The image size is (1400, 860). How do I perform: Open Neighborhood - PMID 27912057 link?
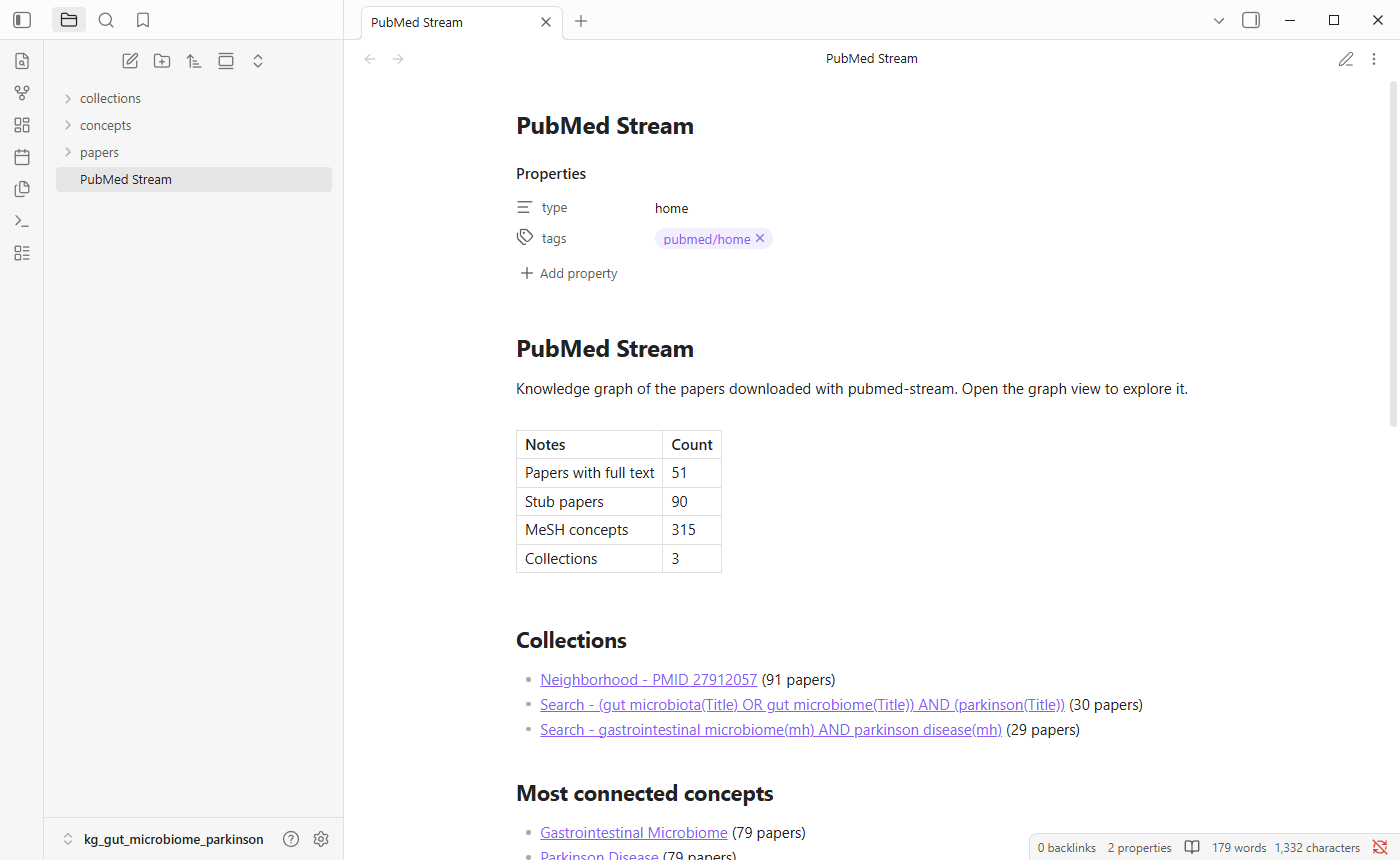coord(648,679)
